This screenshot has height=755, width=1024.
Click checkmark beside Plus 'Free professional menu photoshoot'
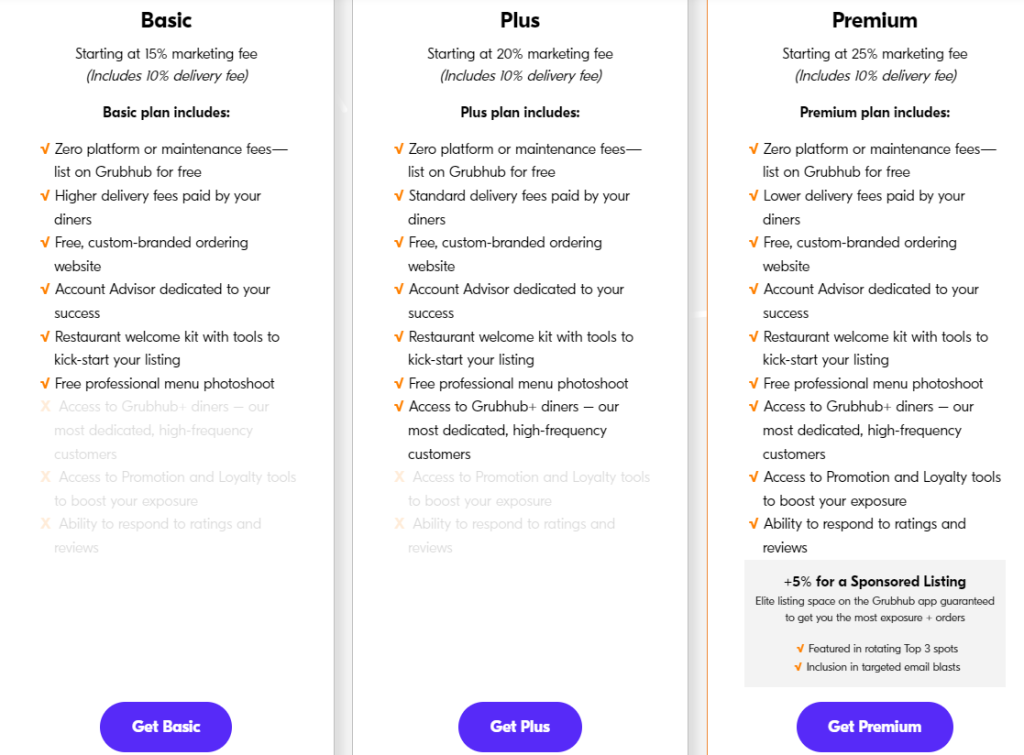click(399, 383)
